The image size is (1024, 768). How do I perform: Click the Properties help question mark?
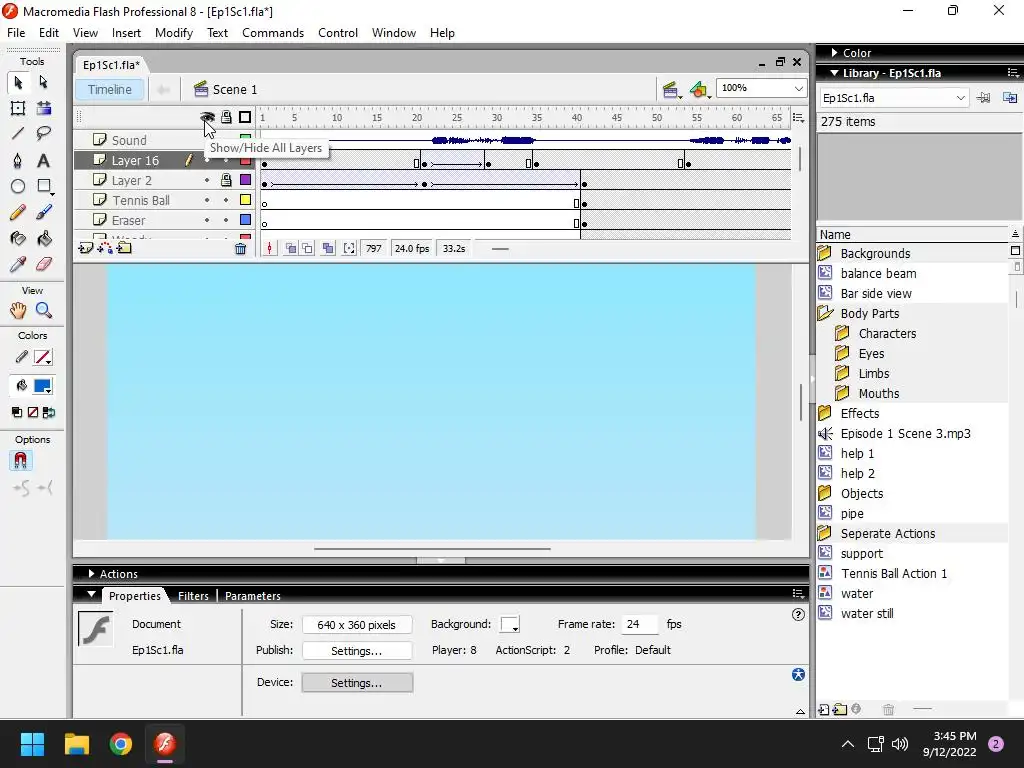[798, 615]
